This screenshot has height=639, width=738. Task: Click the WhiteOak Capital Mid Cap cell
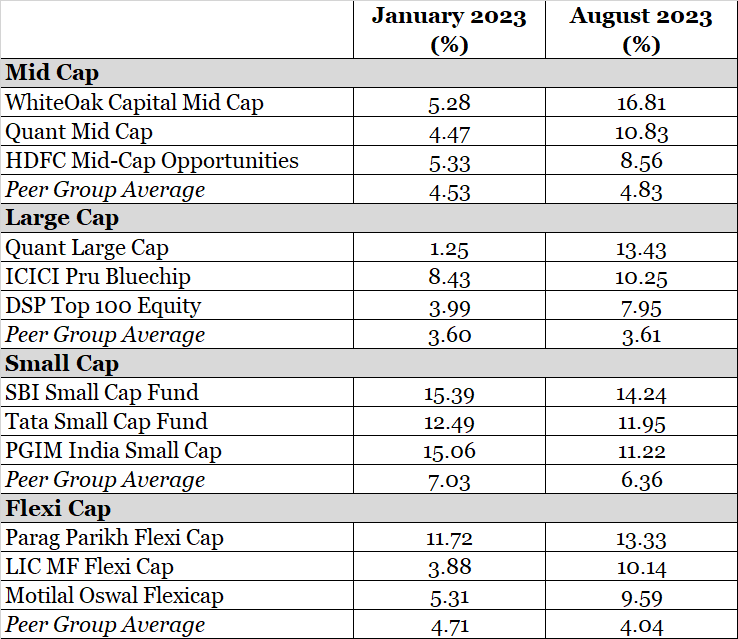click(135, 102)
